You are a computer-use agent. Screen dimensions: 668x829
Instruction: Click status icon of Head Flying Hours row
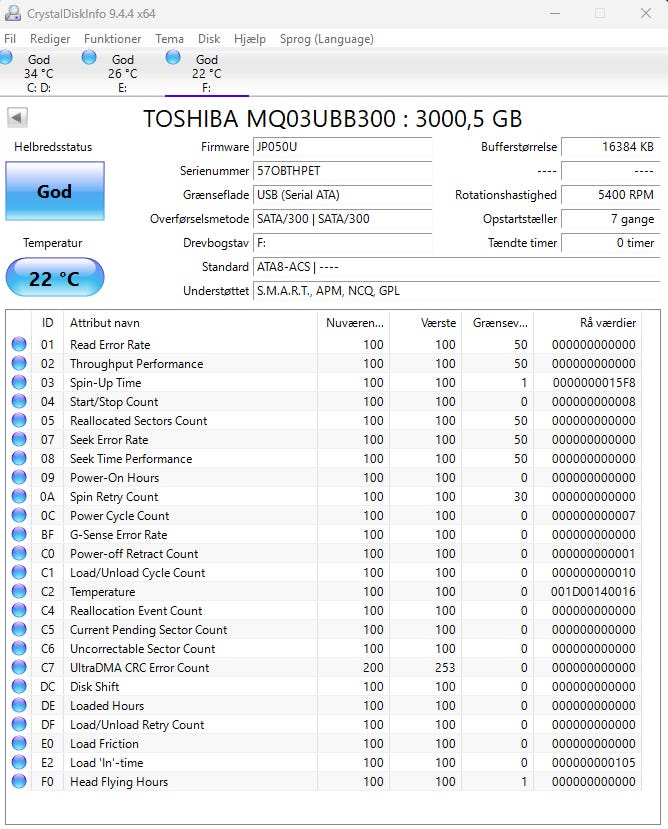[19, 781]
